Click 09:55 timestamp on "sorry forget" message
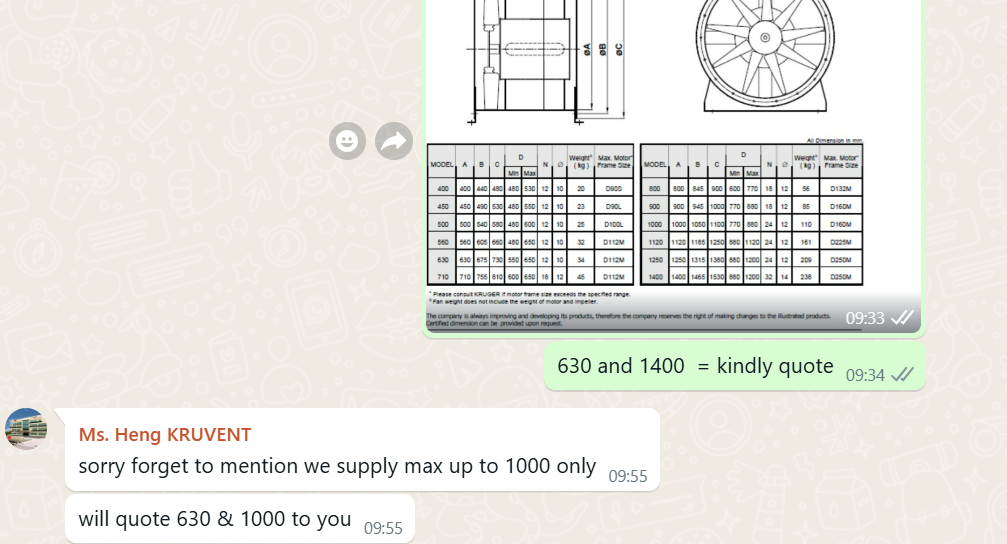 (628, 476)
